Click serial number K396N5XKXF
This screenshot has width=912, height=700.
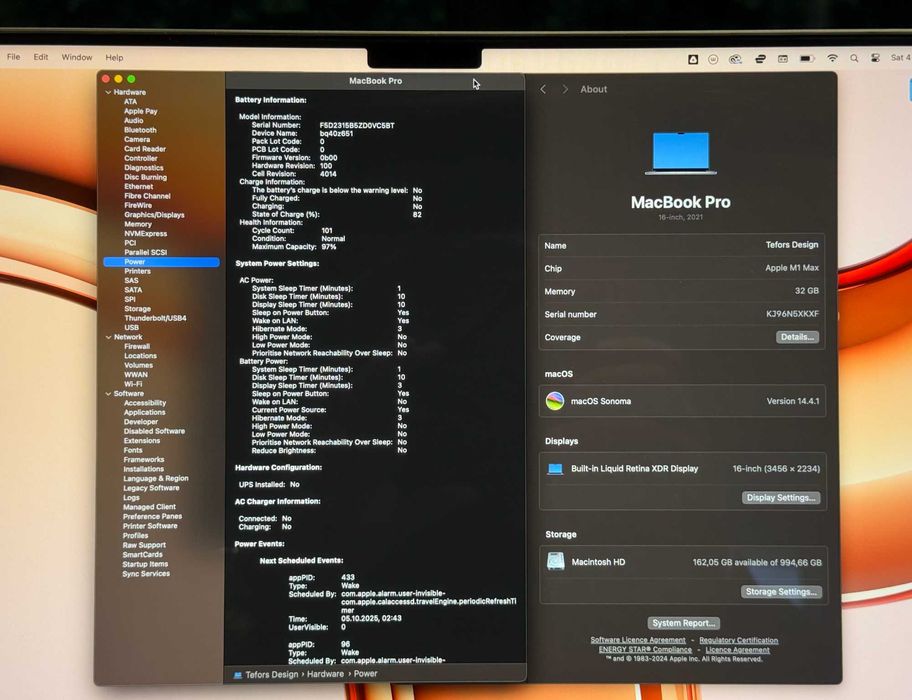point(792,314)
